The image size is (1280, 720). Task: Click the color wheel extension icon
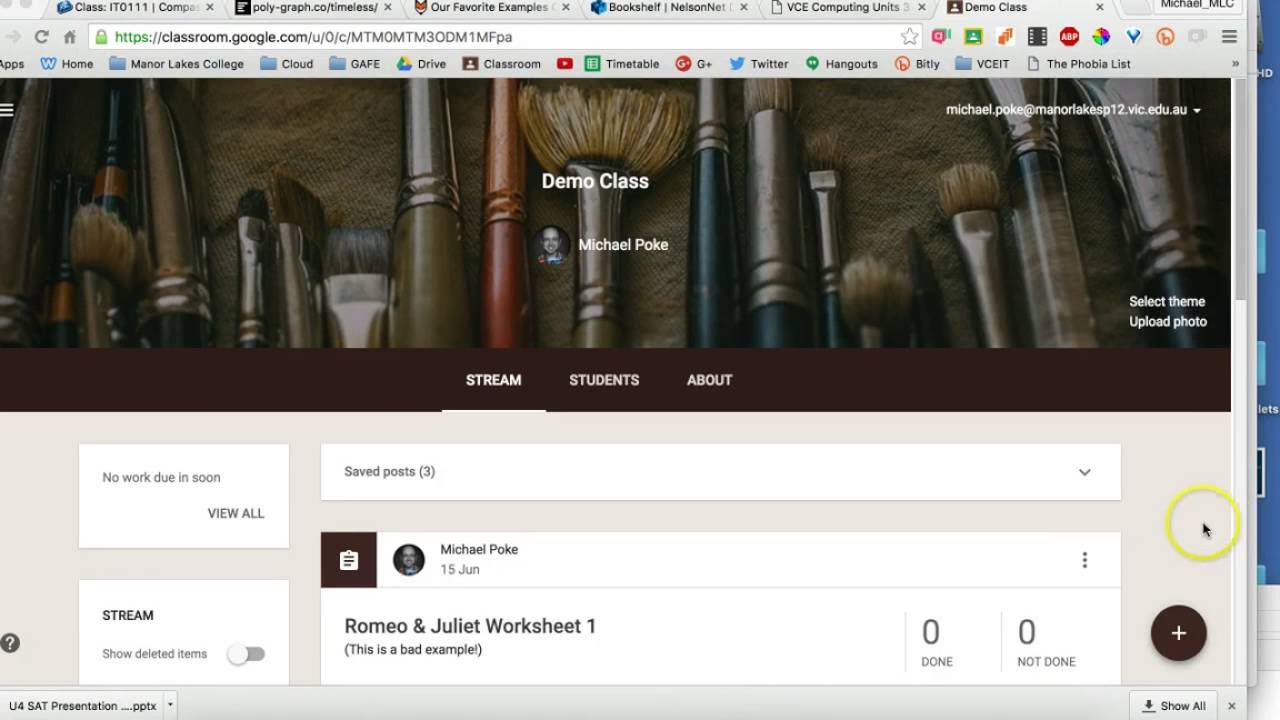[1101, 37]
